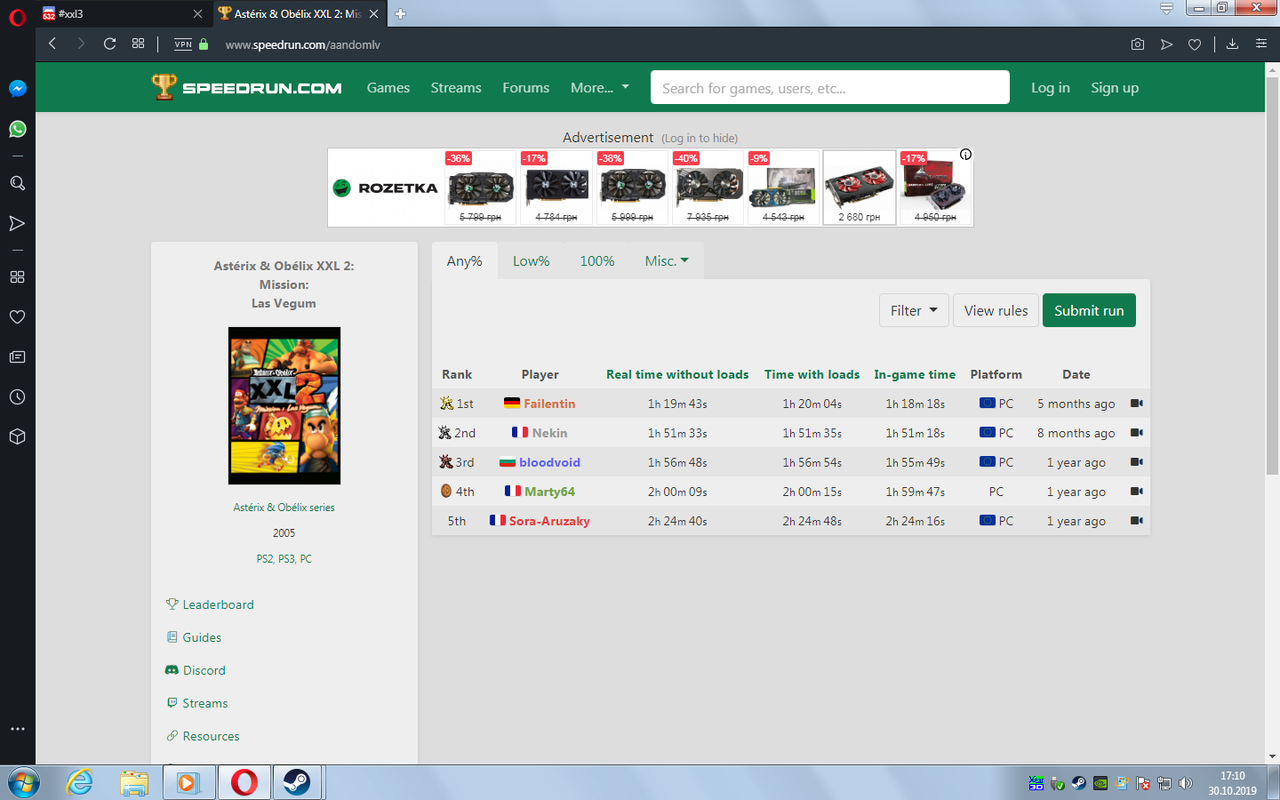
Task: Watch video of Failentin's run
Action: [1137, 404]
